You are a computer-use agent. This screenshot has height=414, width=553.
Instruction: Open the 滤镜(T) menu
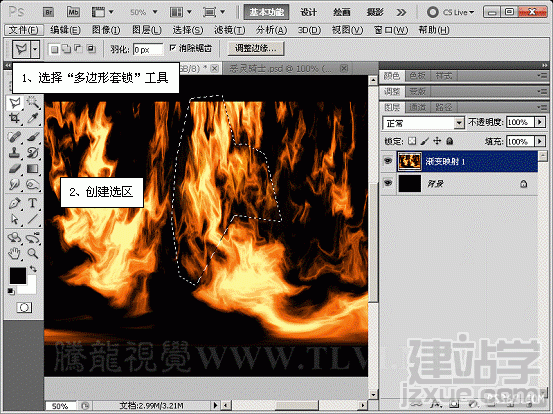pos(230,30)
